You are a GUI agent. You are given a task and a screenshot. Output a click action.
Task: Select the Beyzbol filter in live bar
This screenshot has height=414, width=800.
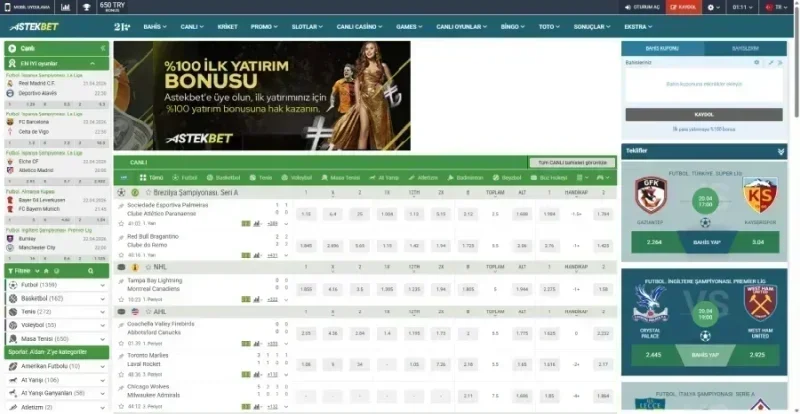coord(507,178)
